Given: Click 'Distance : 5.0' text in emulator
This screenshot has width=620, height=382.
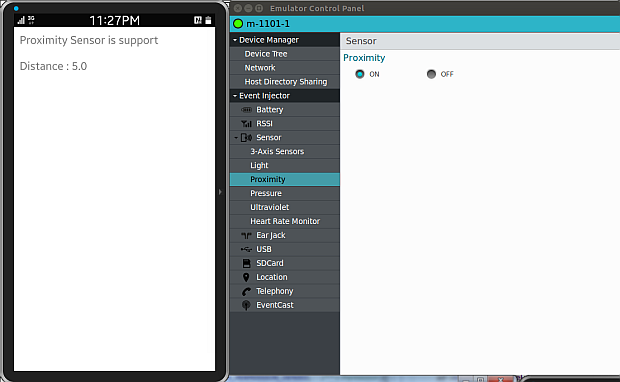Looking at the screenshot, I should point(53,66).
